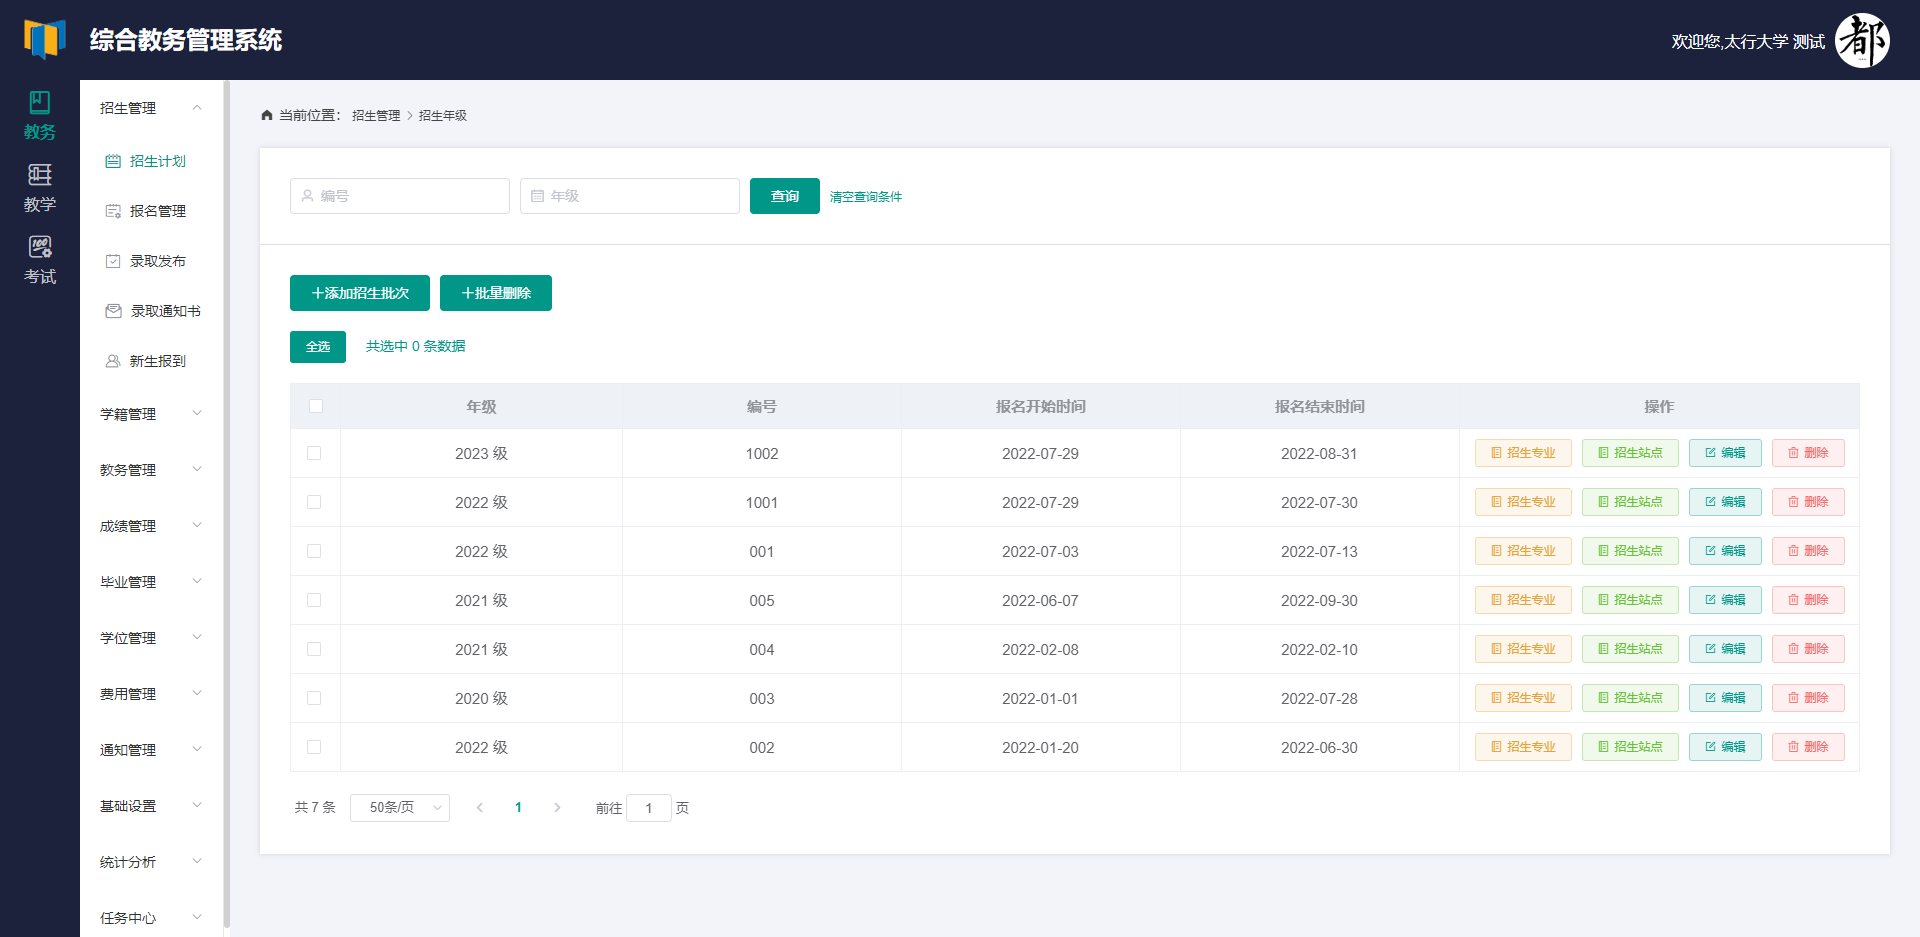Click the 添加招生批次 button
Screen dimensions: 1920x937
coord(360,293)
